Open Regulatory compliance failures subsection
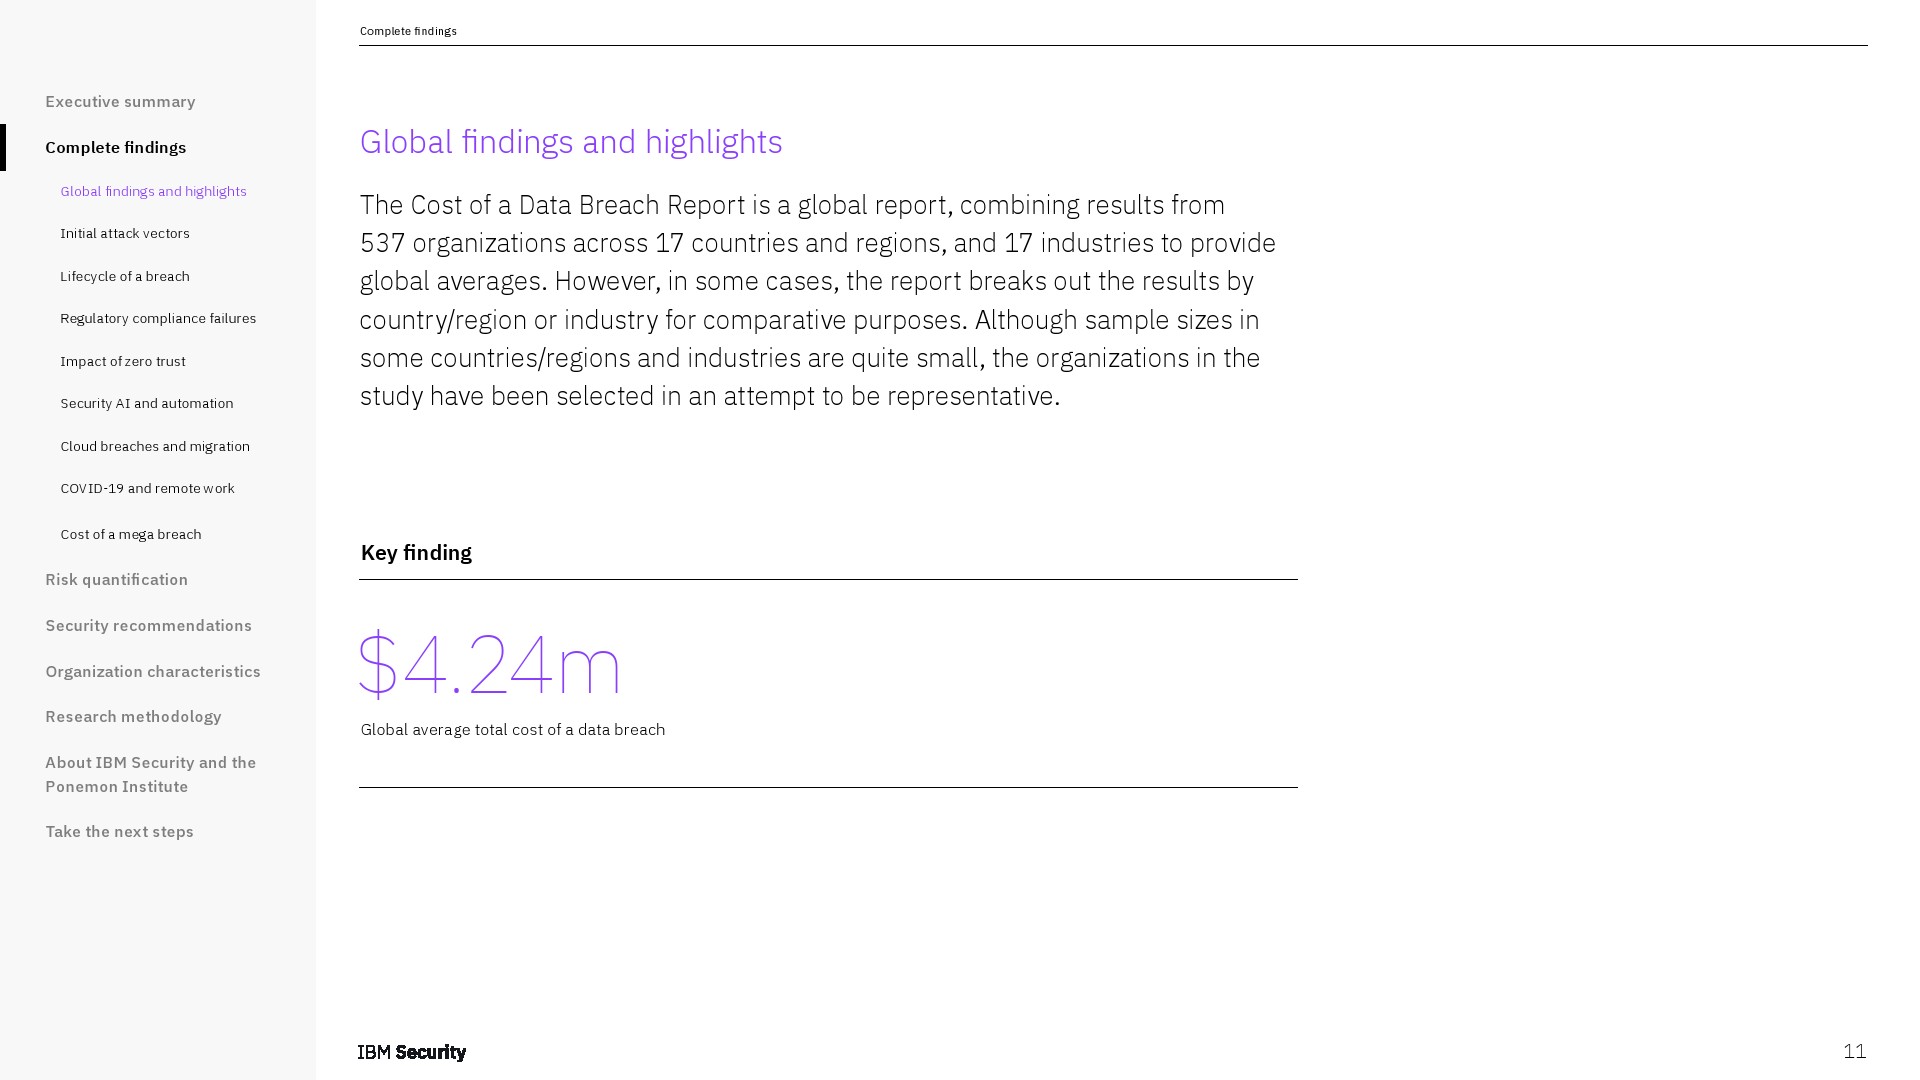The width and height of the screenshot is (1920, 1080). pyautogui.click(x=158, y=319)
